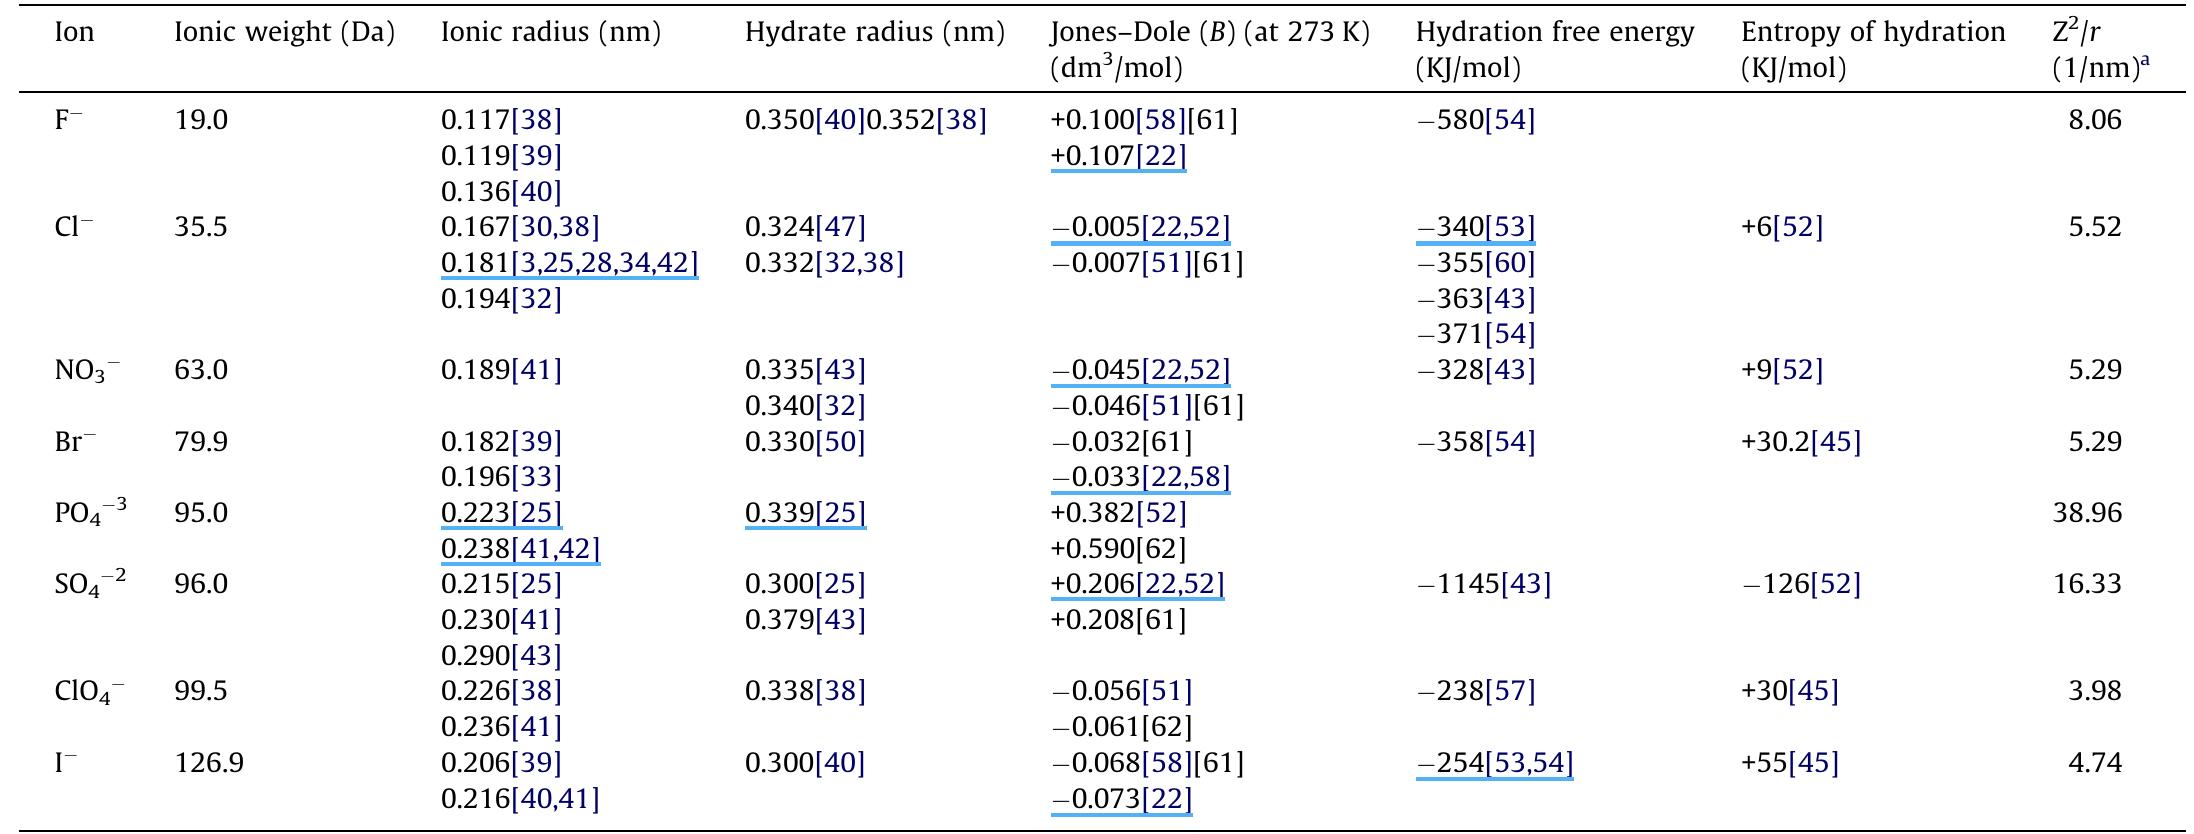
Task: Open the [3,25,28,34,42] citation after 0.181
Action: [x=604, y=263]
